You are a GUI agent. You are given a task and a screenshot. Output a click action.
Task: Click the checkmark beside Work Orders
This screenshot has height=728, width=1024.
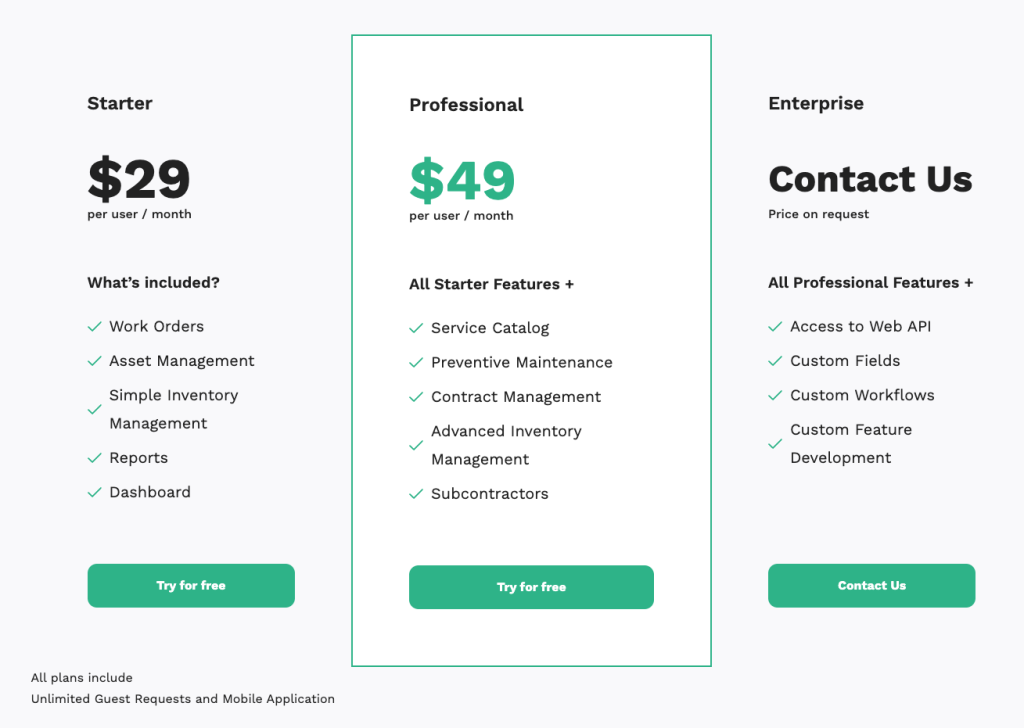[94, 327]
